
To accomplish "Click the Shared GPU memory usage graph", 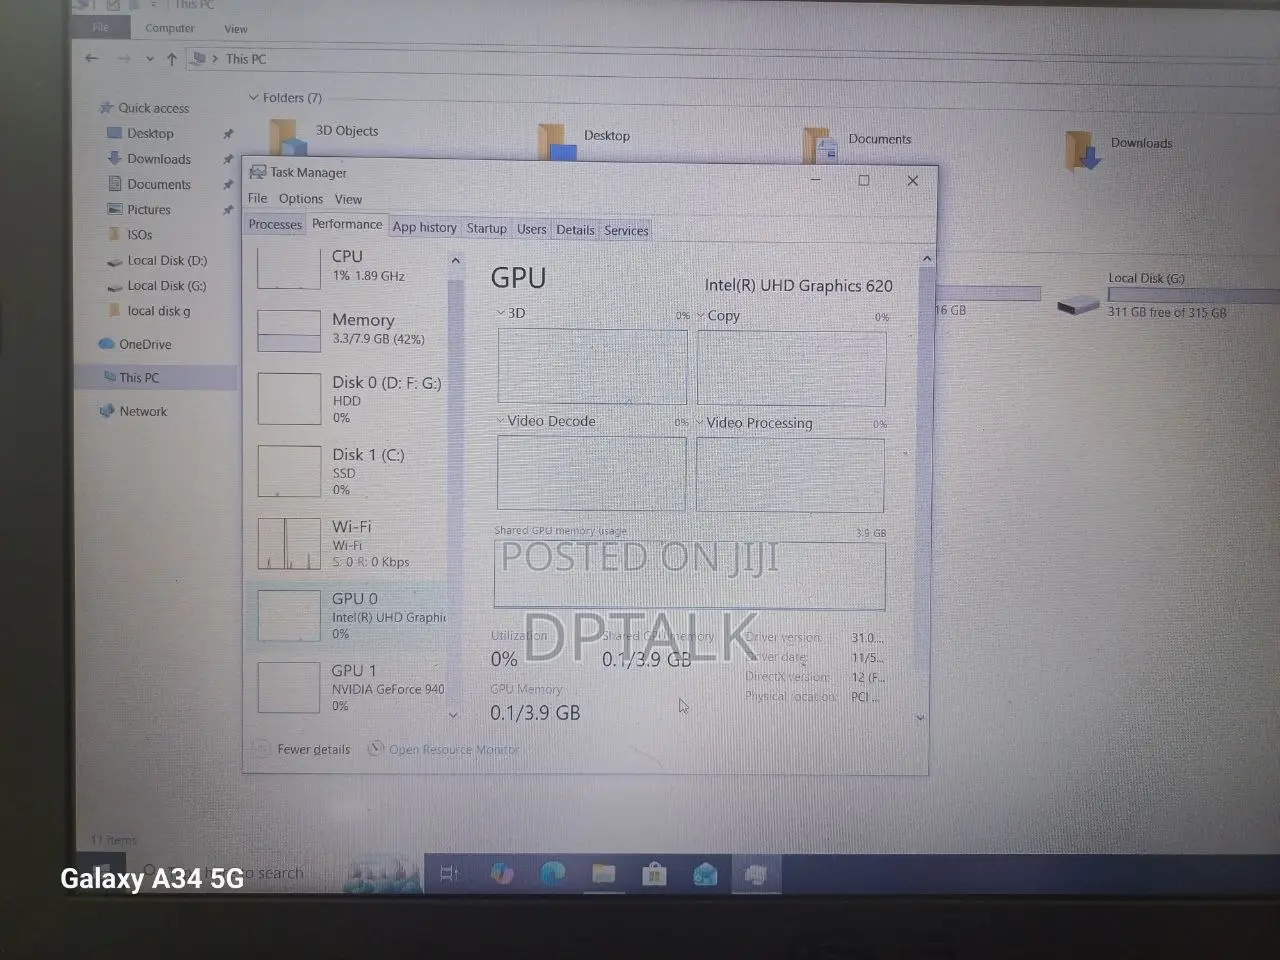I will [689, 575].
